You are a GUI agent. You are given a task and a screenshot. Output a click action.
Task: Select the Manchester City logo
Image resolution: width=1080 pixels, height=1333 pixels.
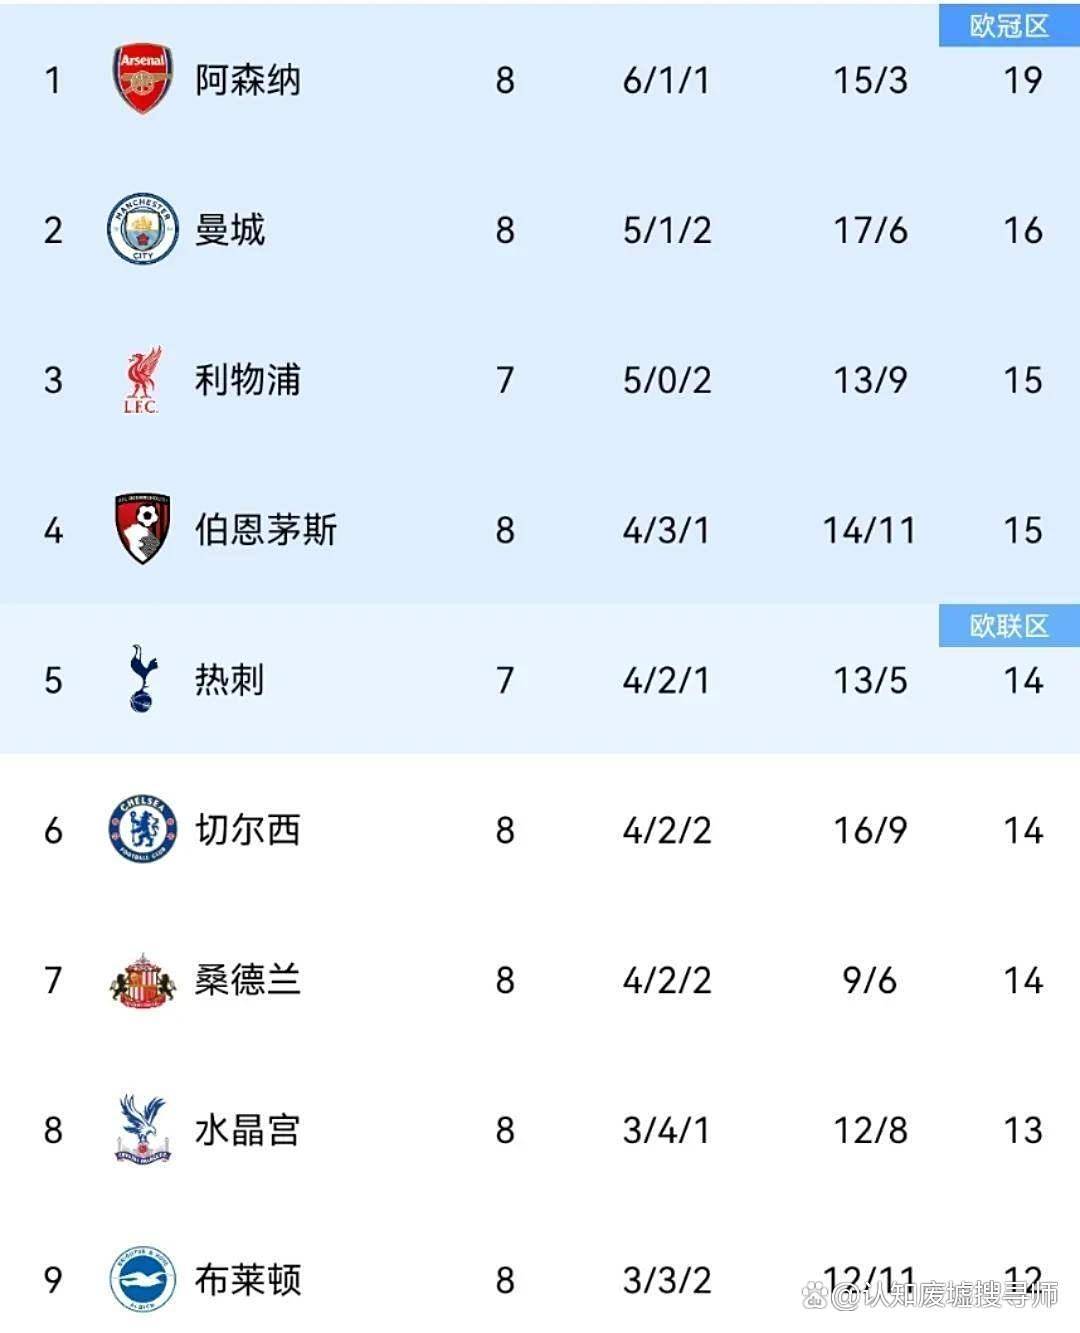pos(140,230)
